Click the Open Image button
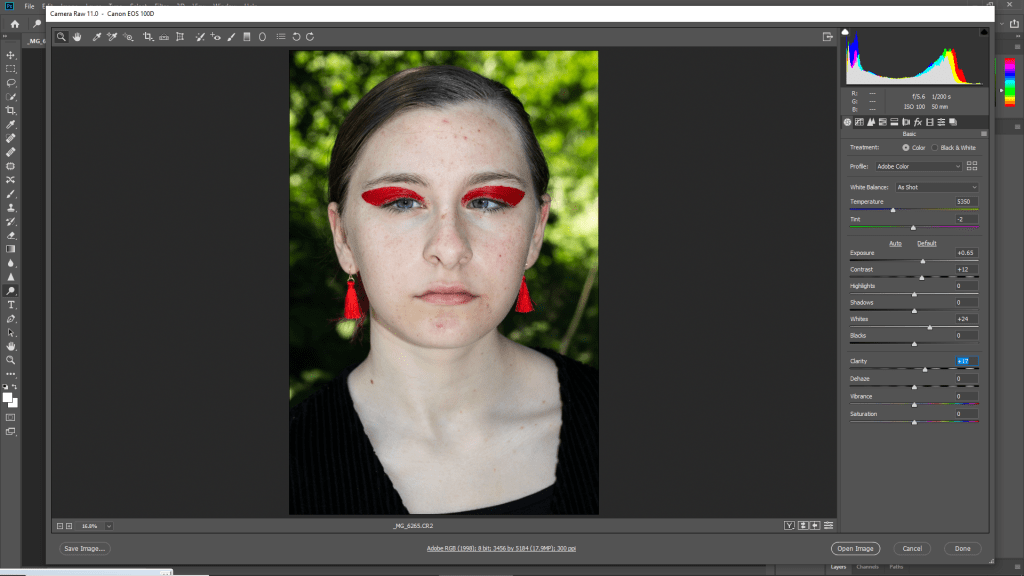The image size is (1024, 576). coord(855,548)
